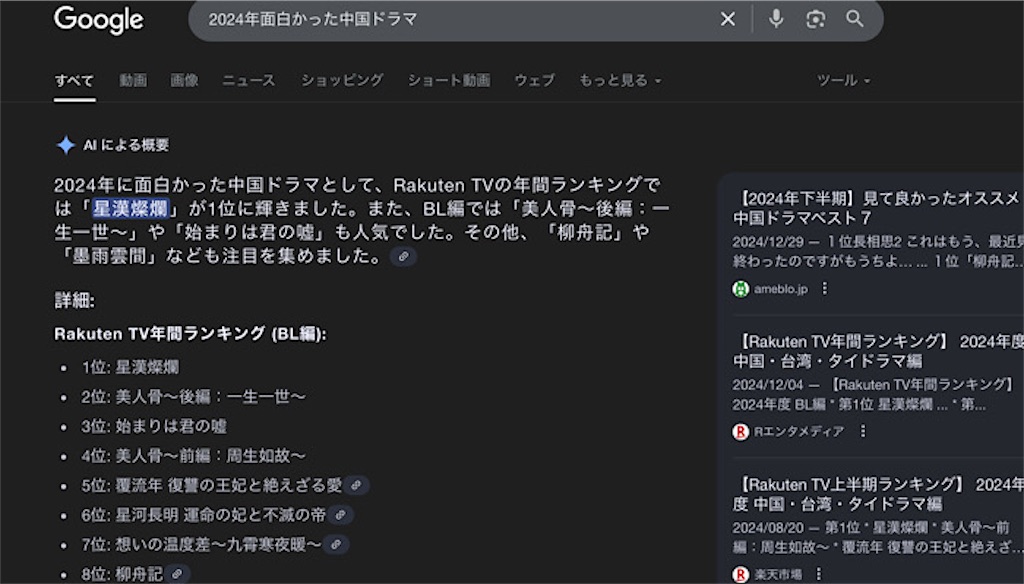1024x584 pixels.
Task: Click the 2024/12/04 date snippet
Action: click(x=767, y=385)
